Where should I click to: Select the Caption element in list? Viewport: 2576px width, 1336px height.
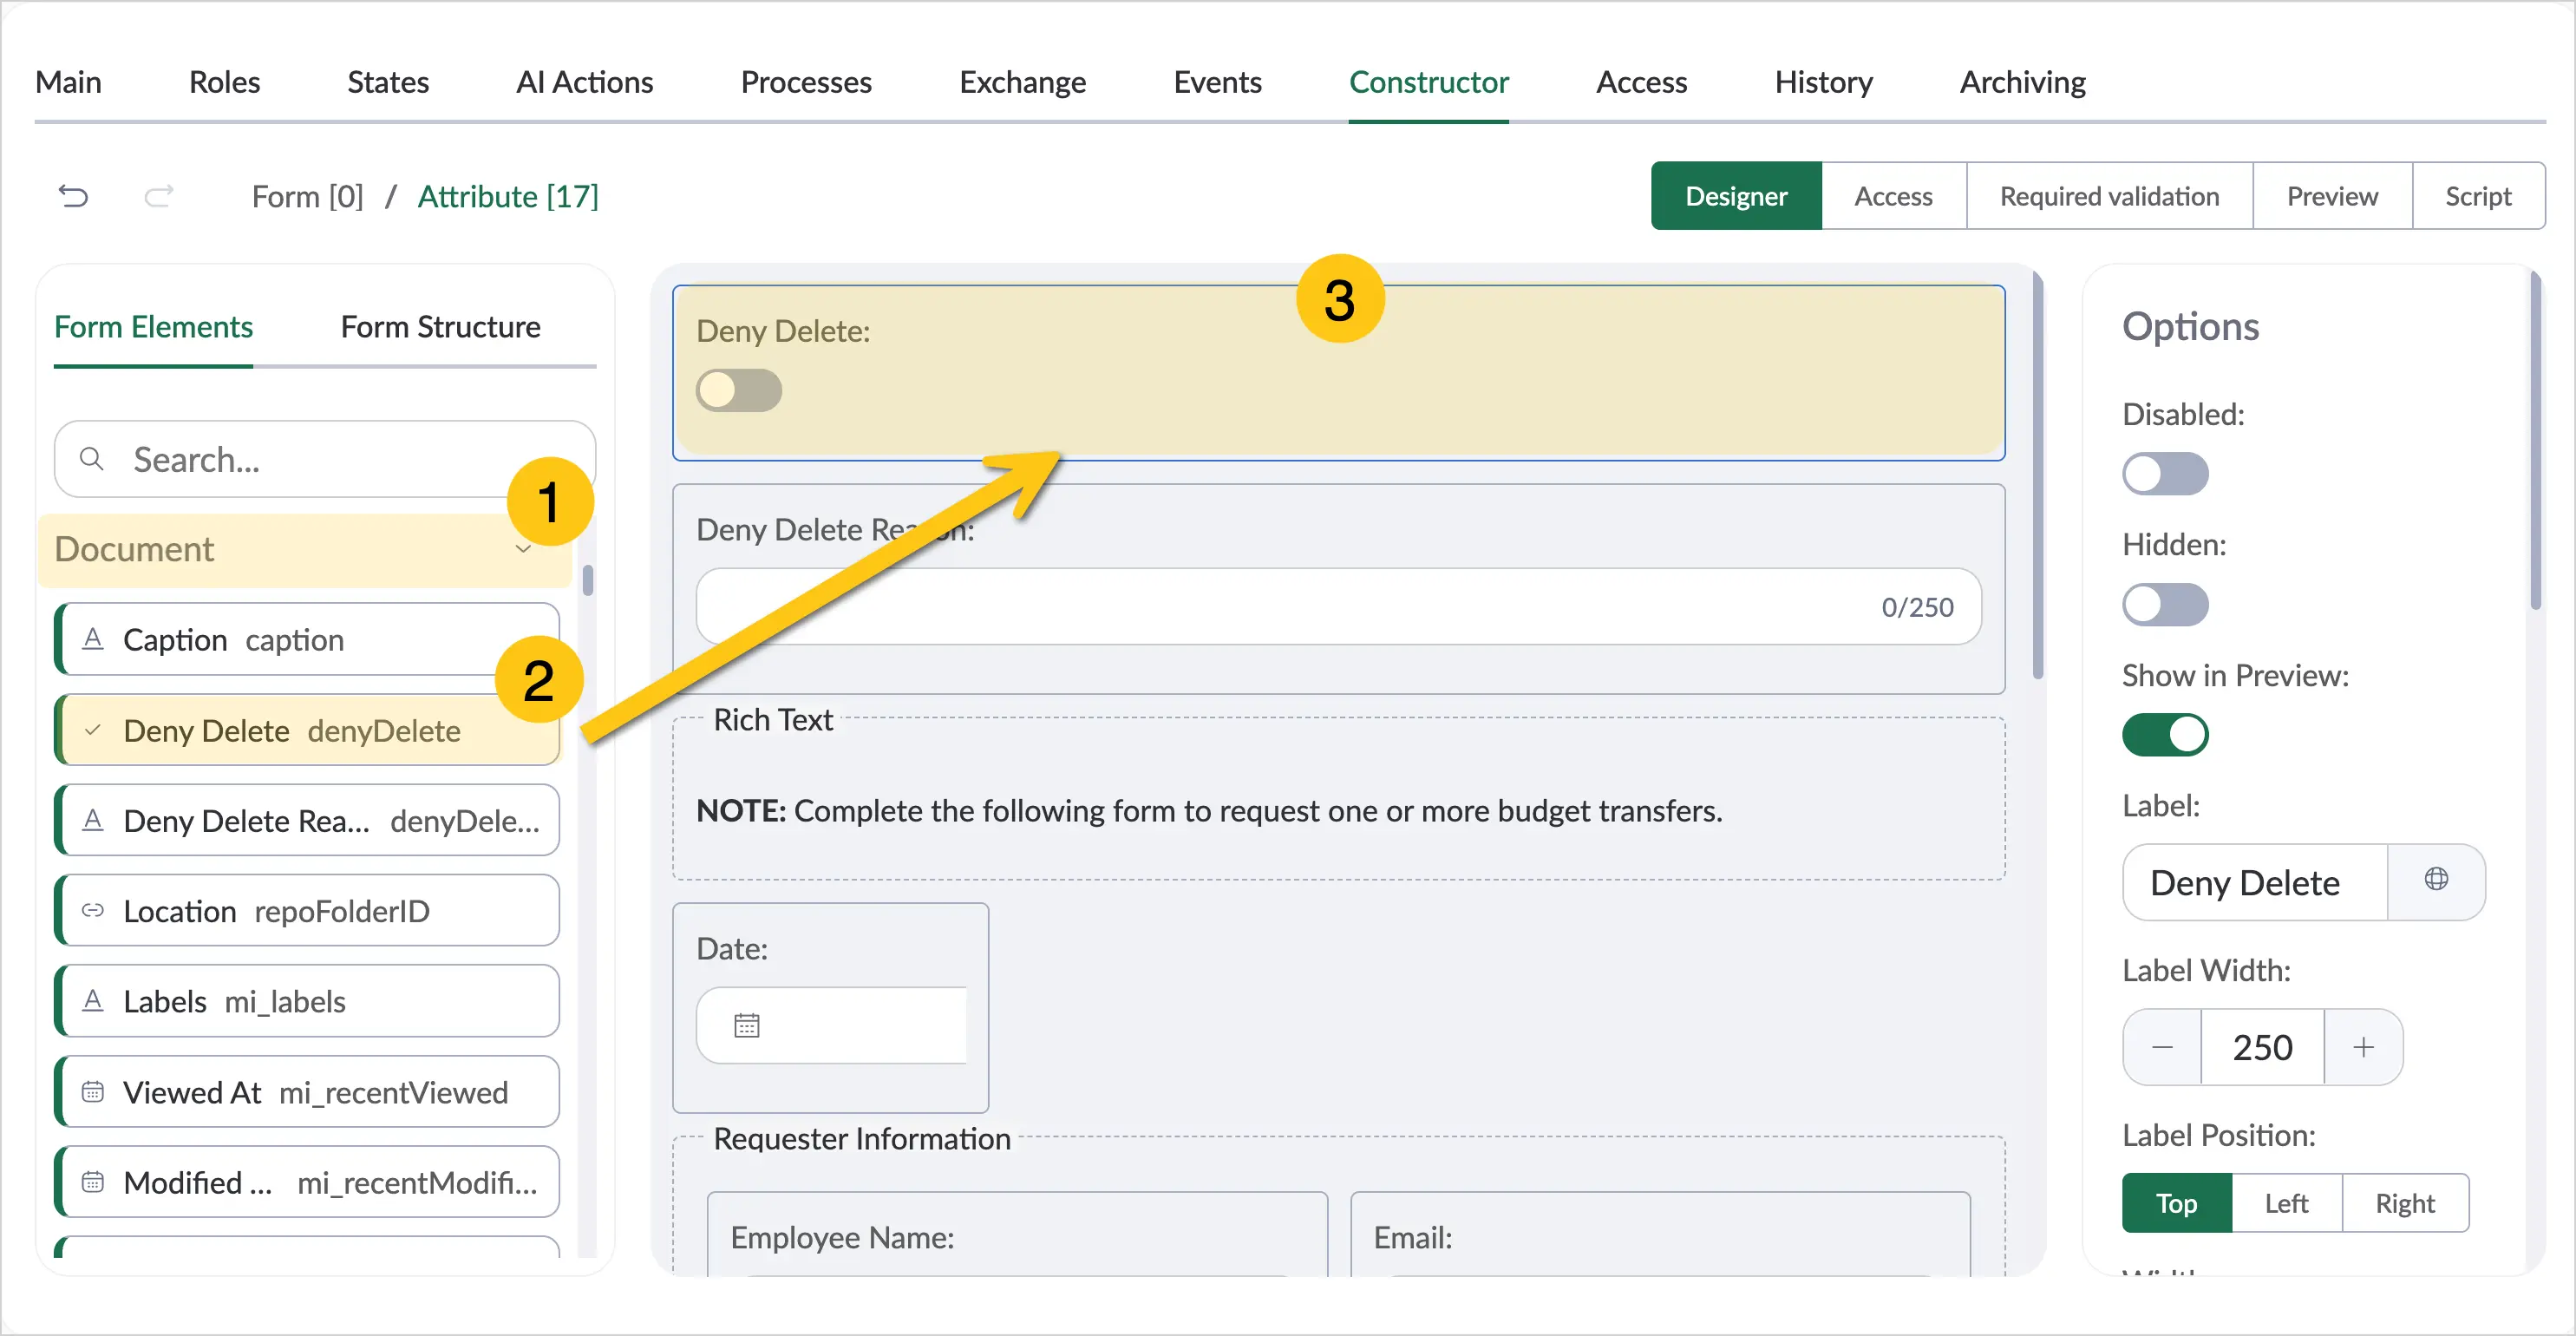click(x=307, y=639)
